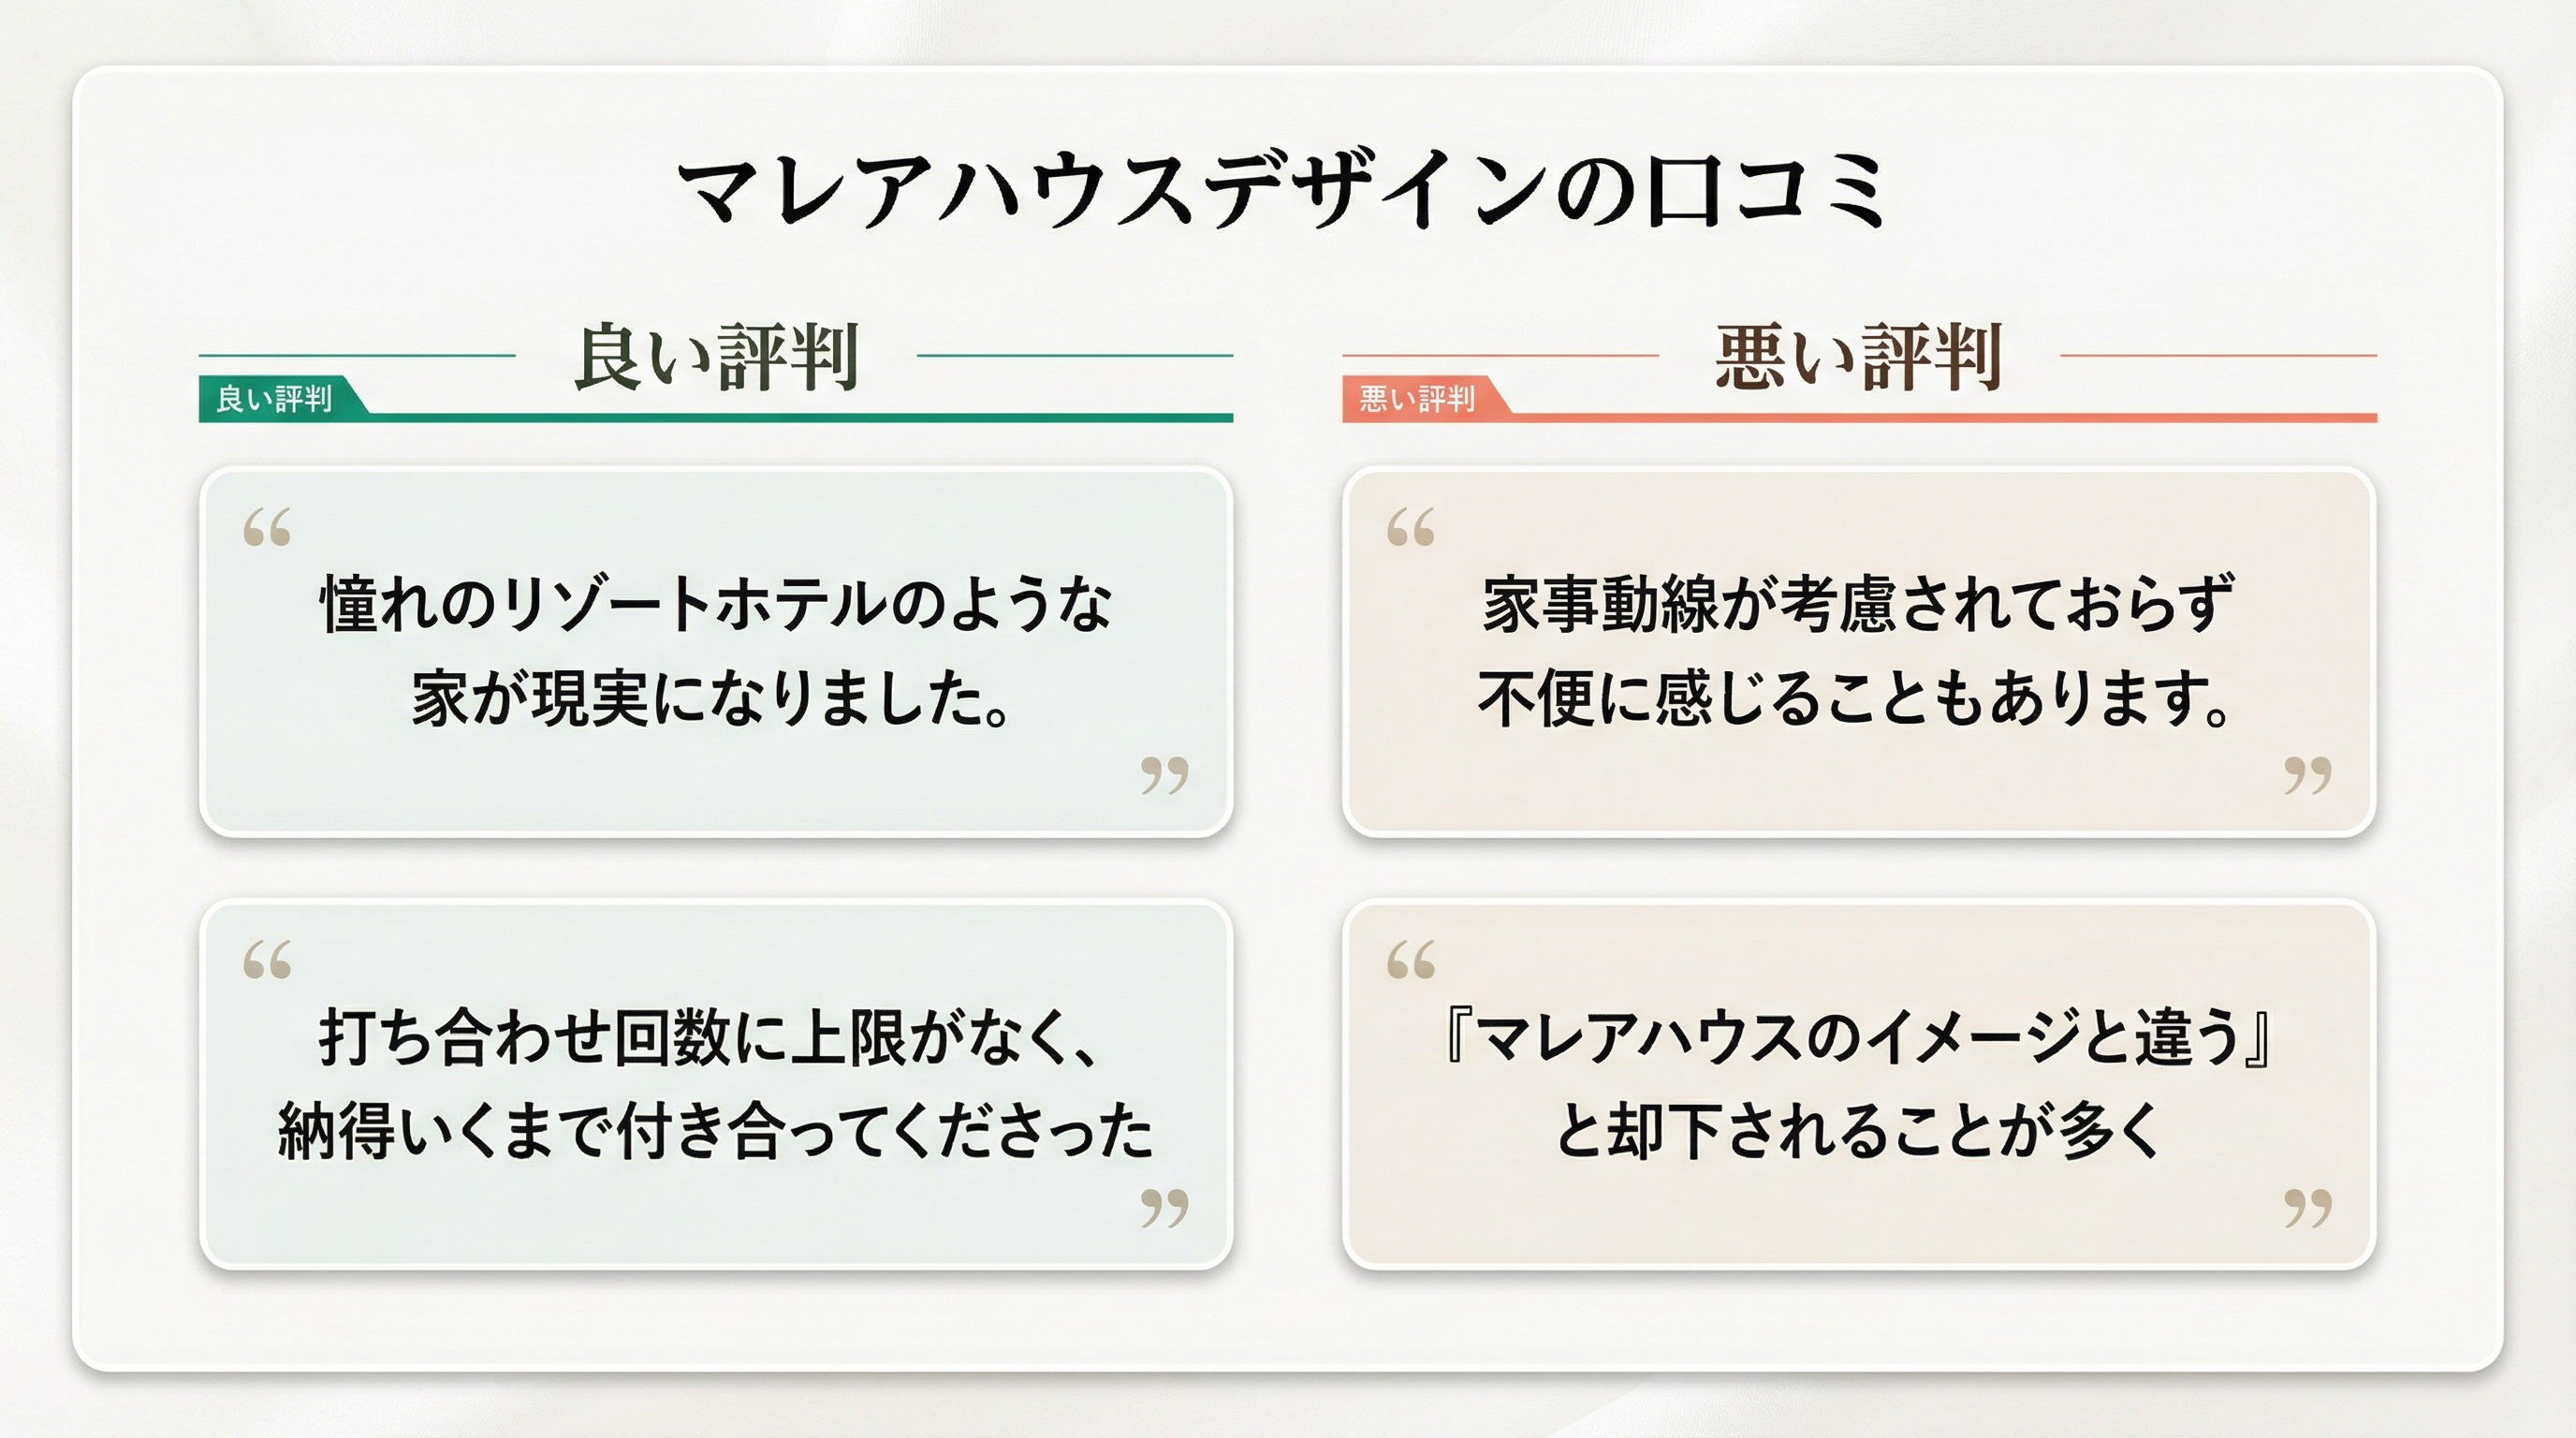The width and height of the screenshot is (2576, 1438).
Task: Select the small green 良い評判 tab label
Action: [x=274, y=399]
